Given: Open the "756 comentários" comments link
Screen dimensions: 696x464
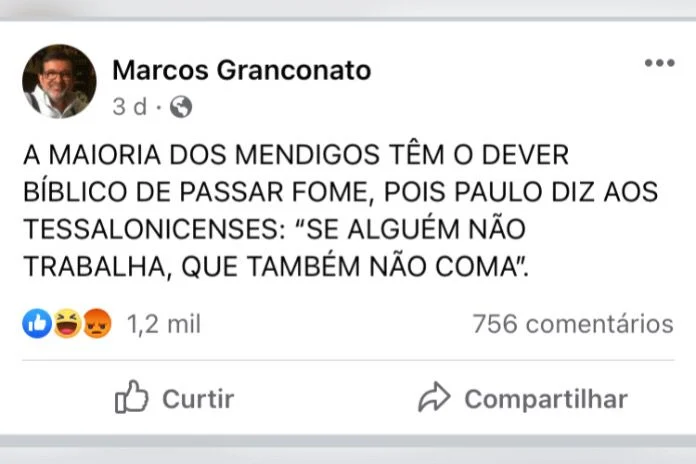Looking at the screenshot, I should [572, 324].
